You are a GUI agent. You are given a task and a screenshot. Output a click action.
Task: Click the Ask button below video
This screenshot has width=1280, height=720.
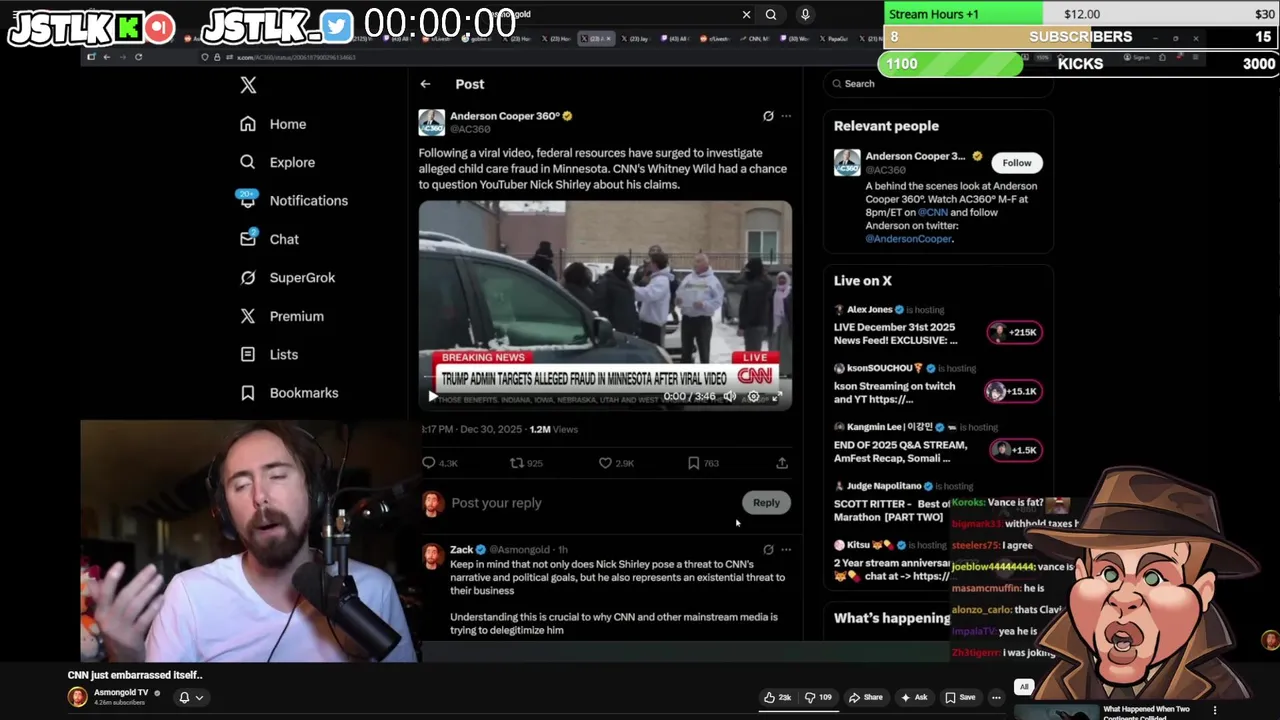(914, 698)
